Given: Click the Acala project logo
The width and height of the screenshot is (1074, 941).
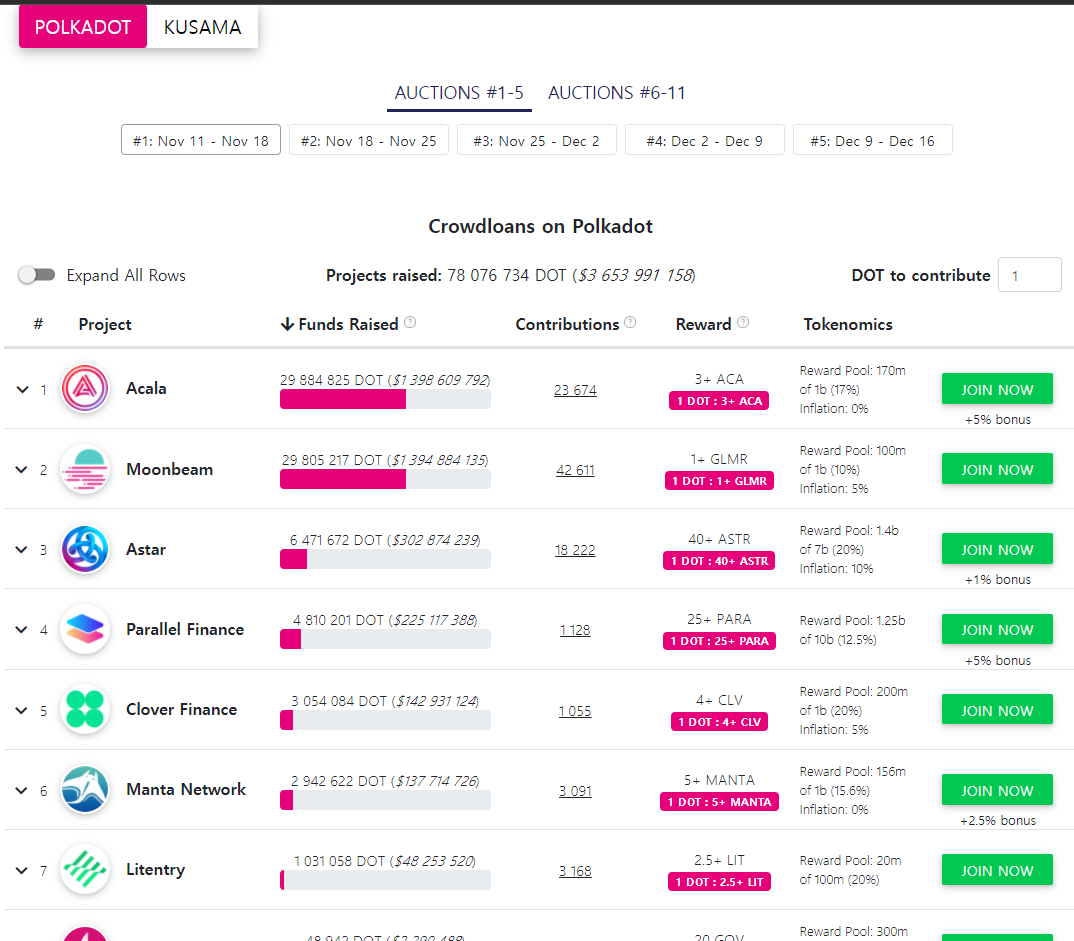Looking at the screenshot, I should pyautogui.click(x=85, y=388).
